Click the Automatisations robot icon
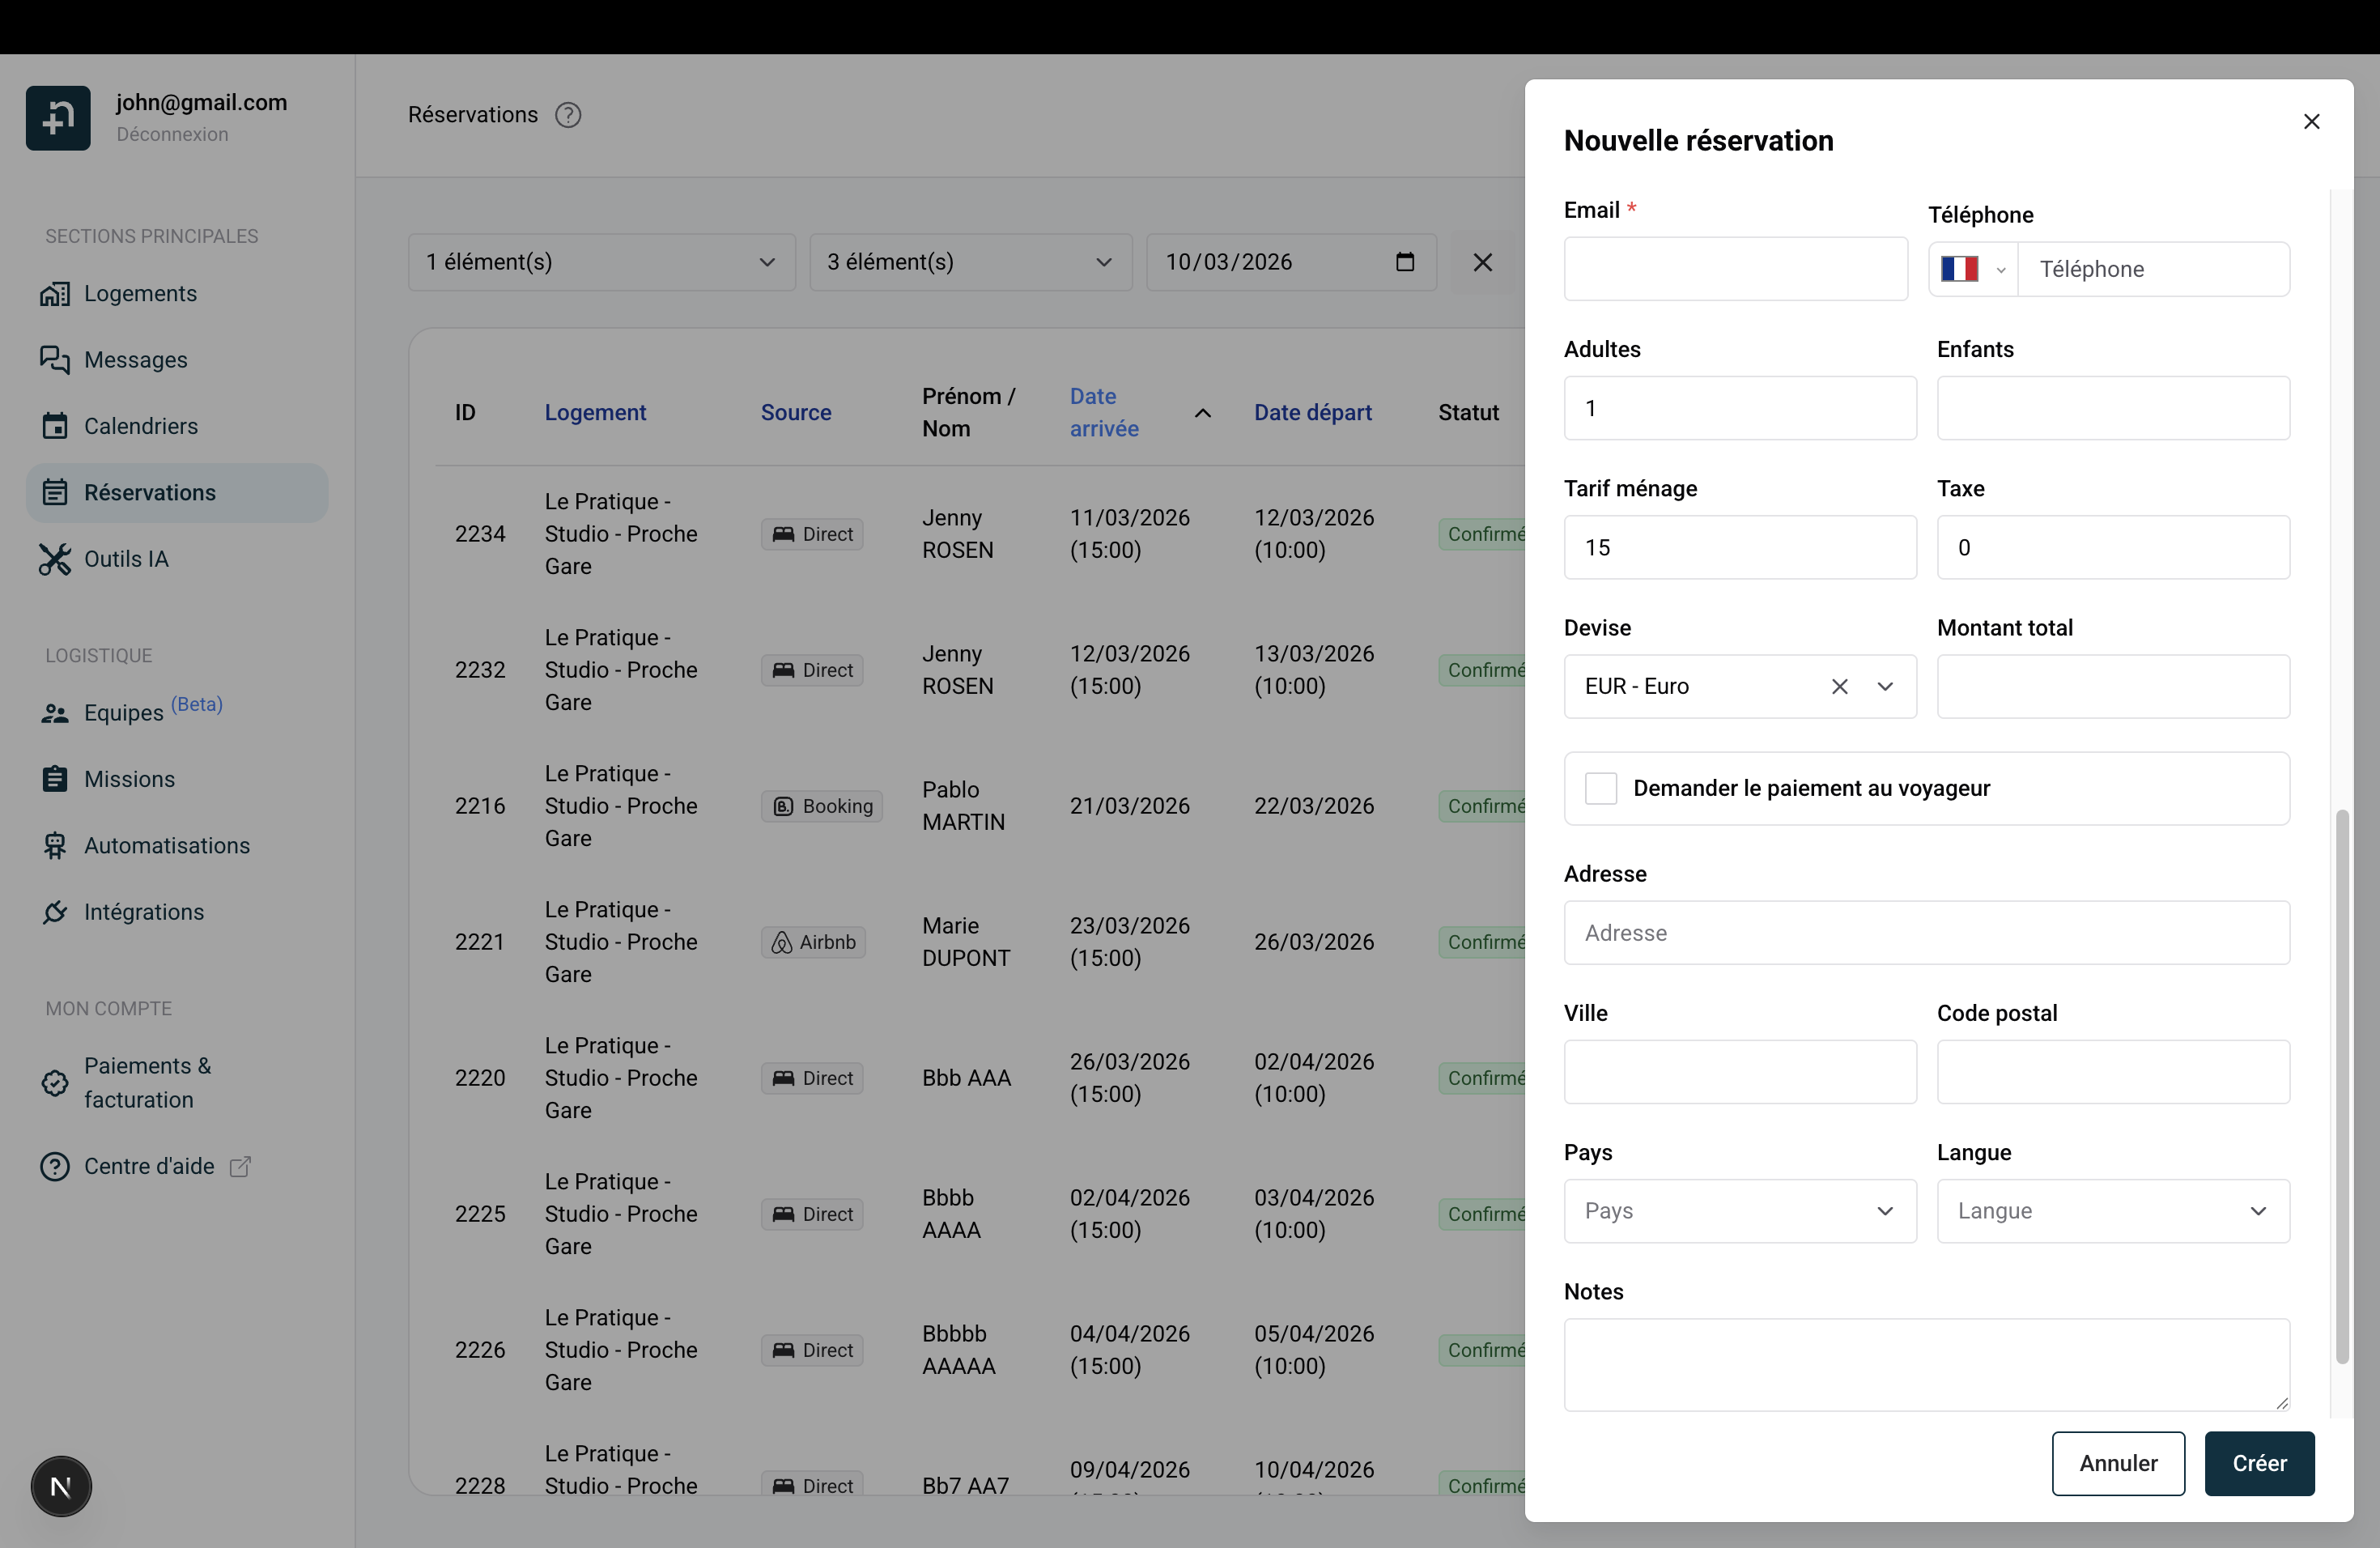The height and width of the screenshot is (1548, 2380). click(x=55, y=846)
